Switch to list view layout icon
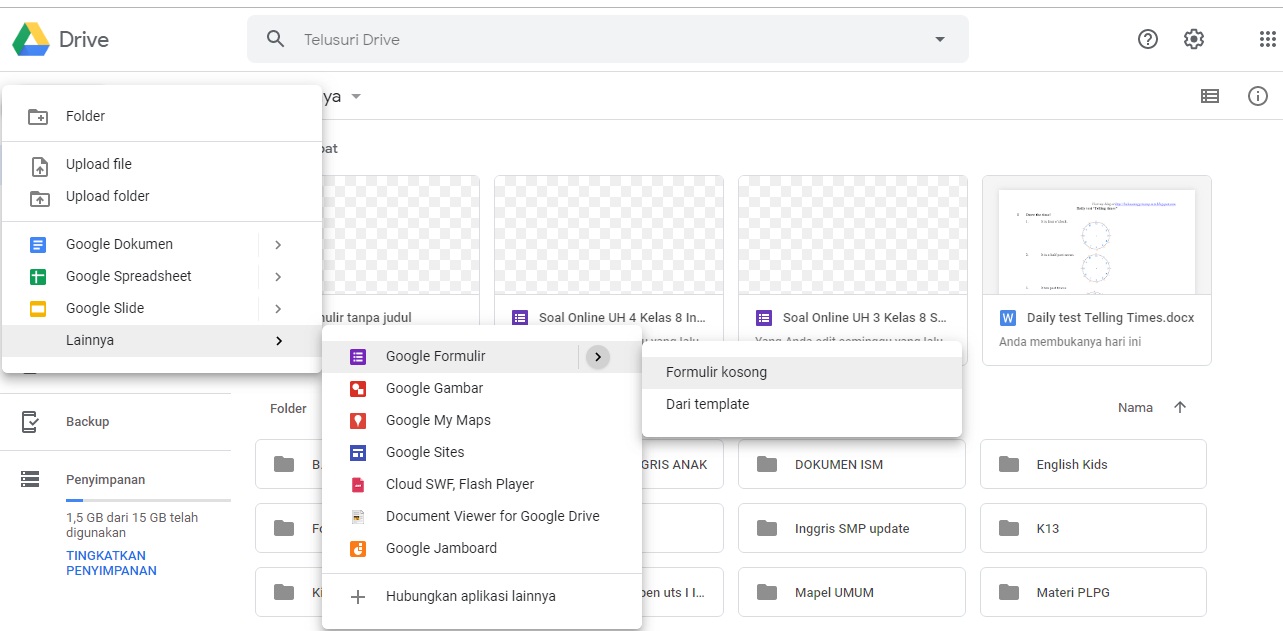The width and height of the screenshot is (1283, 631). coord(1210,96)
